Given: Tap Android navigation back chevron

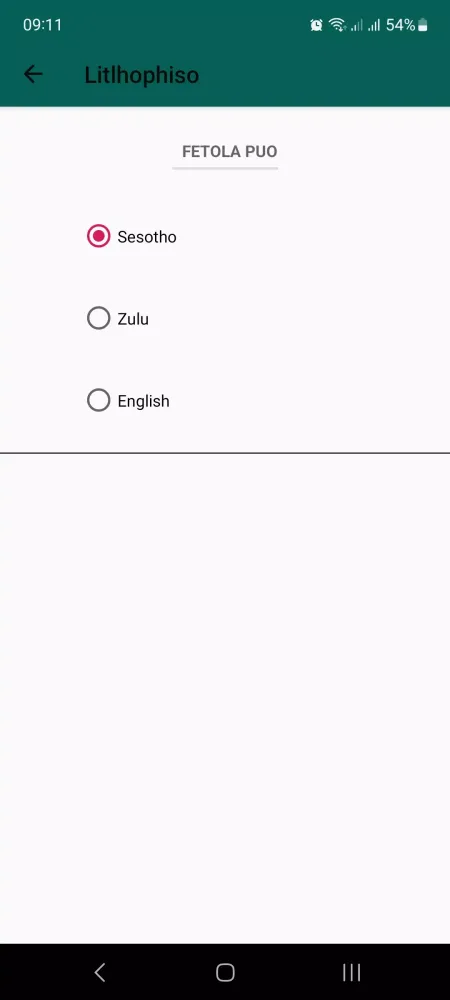Looking at the screenshot, I should tap(99, 972).
